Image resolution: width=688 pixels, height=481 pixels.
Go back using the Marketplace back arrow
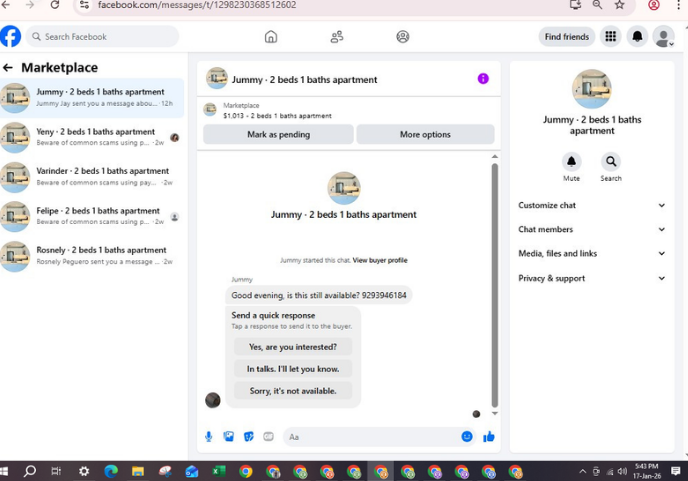[x=8, y=68]
